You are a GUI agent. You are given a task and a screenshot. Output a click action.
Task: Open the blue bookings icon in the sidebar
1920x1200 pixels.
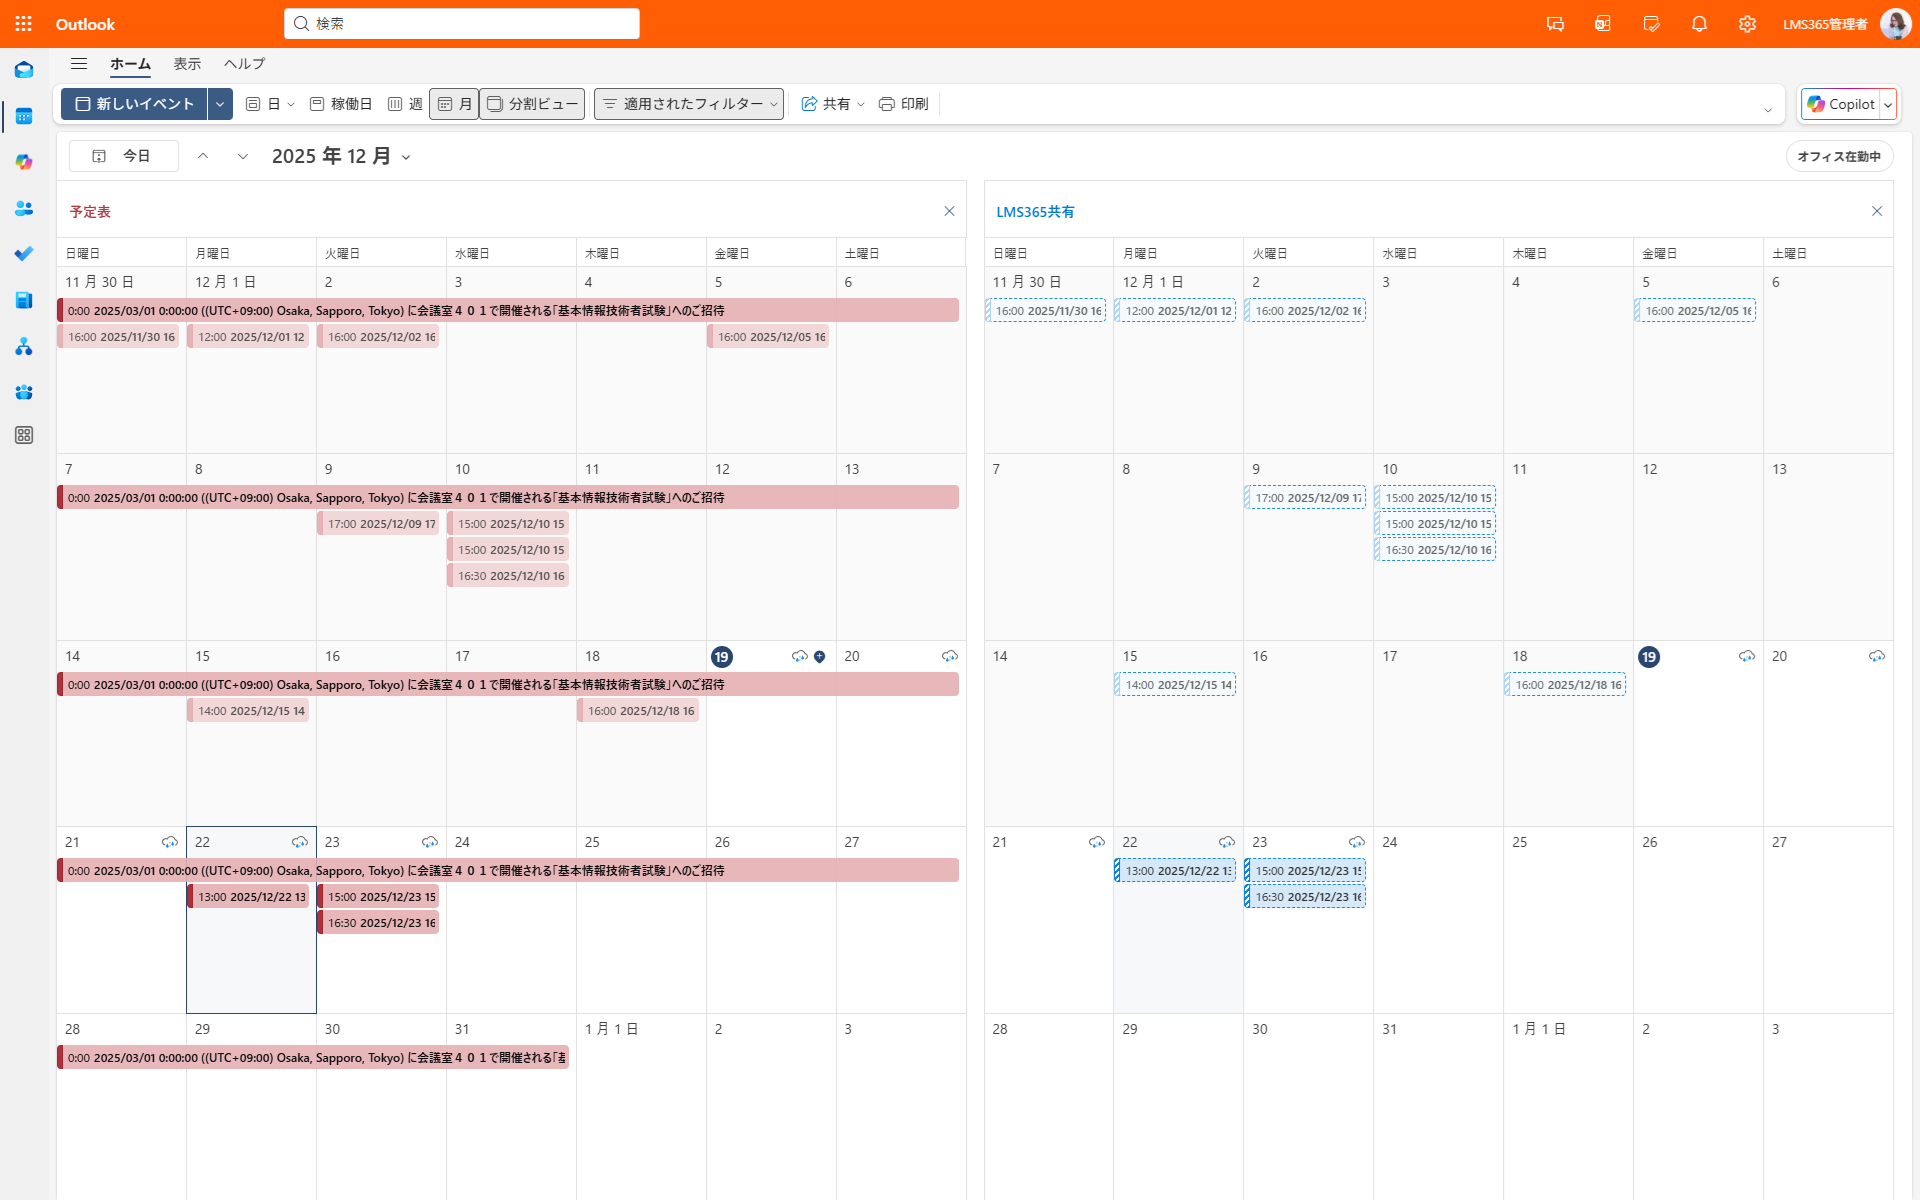tap(24, 300)
